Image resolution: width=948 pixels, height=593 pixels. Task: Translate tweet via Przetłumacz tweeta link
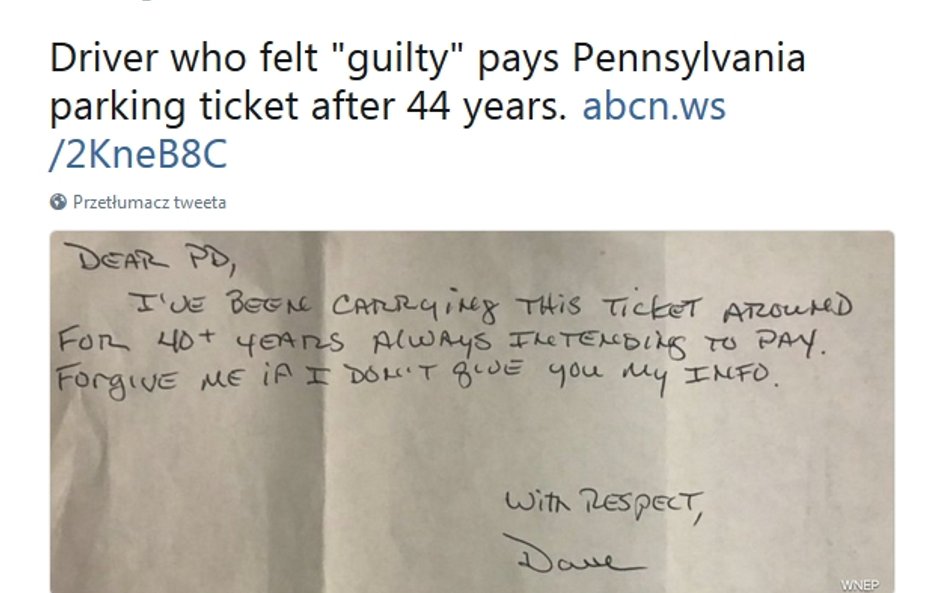coord(149,202)
